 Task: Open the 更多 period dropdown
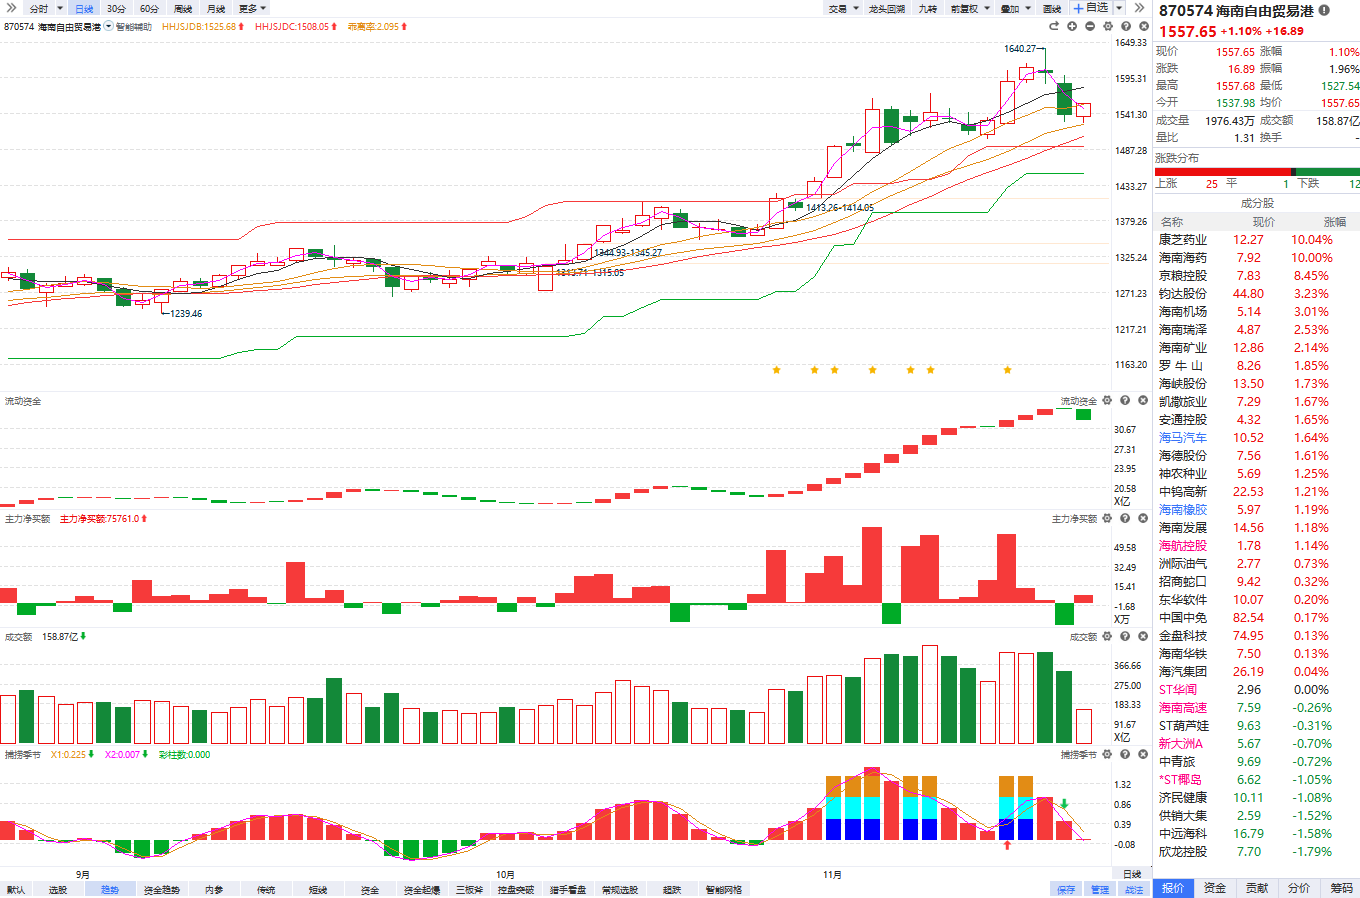(x=252, y=8)
